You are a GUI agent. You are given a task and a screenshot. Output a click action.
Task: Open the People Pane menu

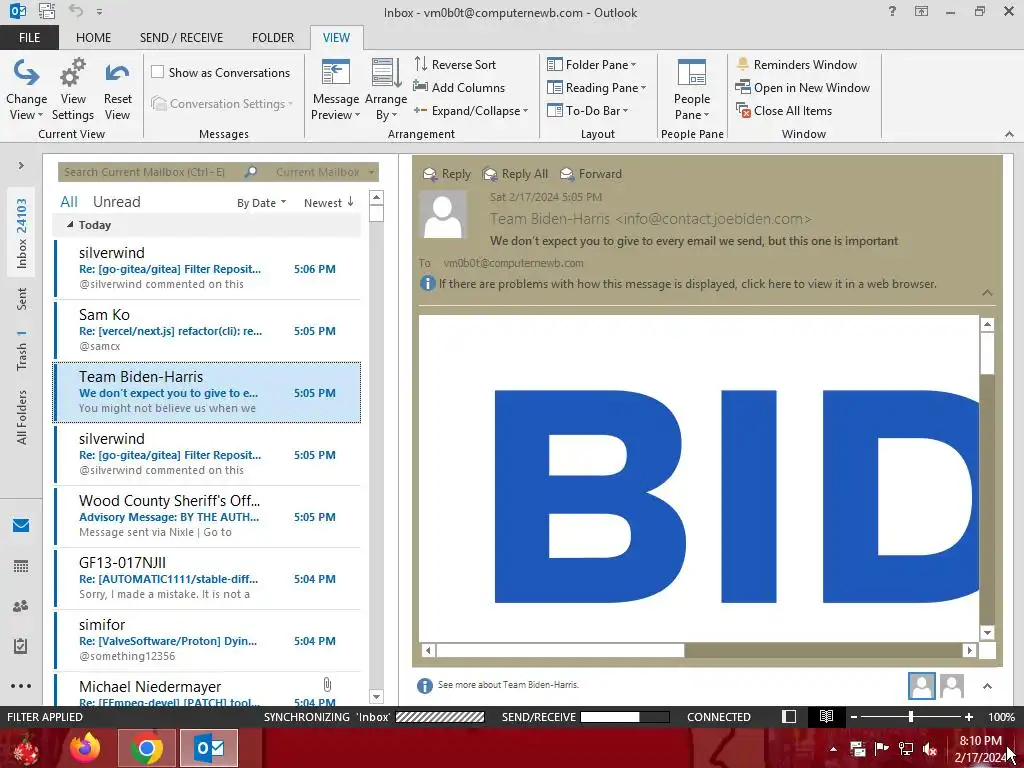pos(692,89)
